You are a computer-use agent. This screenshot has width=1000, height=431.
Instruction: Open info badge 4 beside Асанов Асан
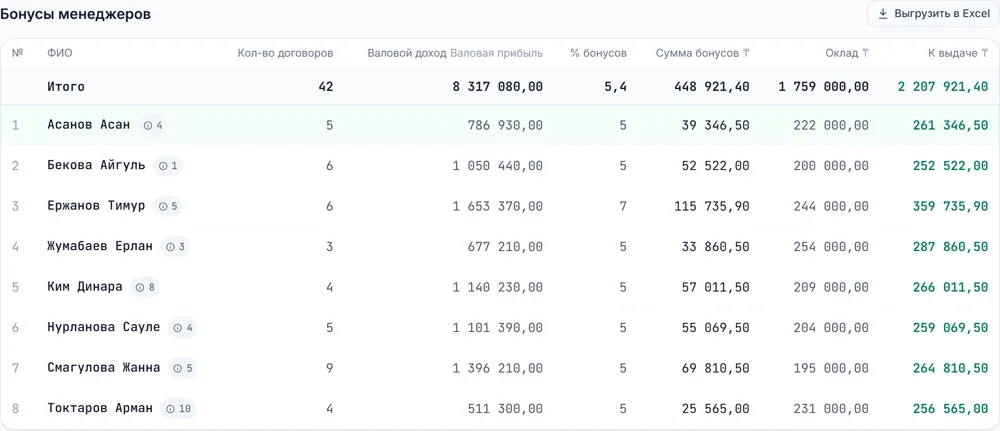coord(153,126)
